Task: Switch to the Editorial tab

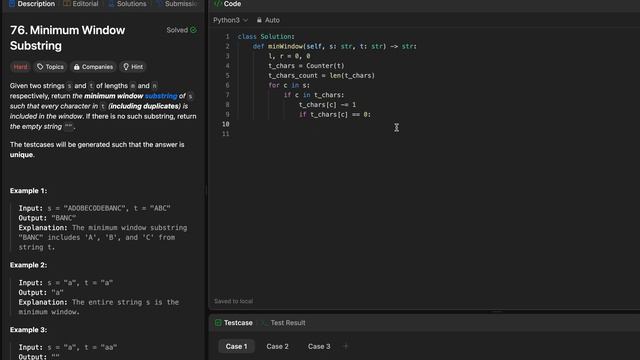Action: pos(81,4)
